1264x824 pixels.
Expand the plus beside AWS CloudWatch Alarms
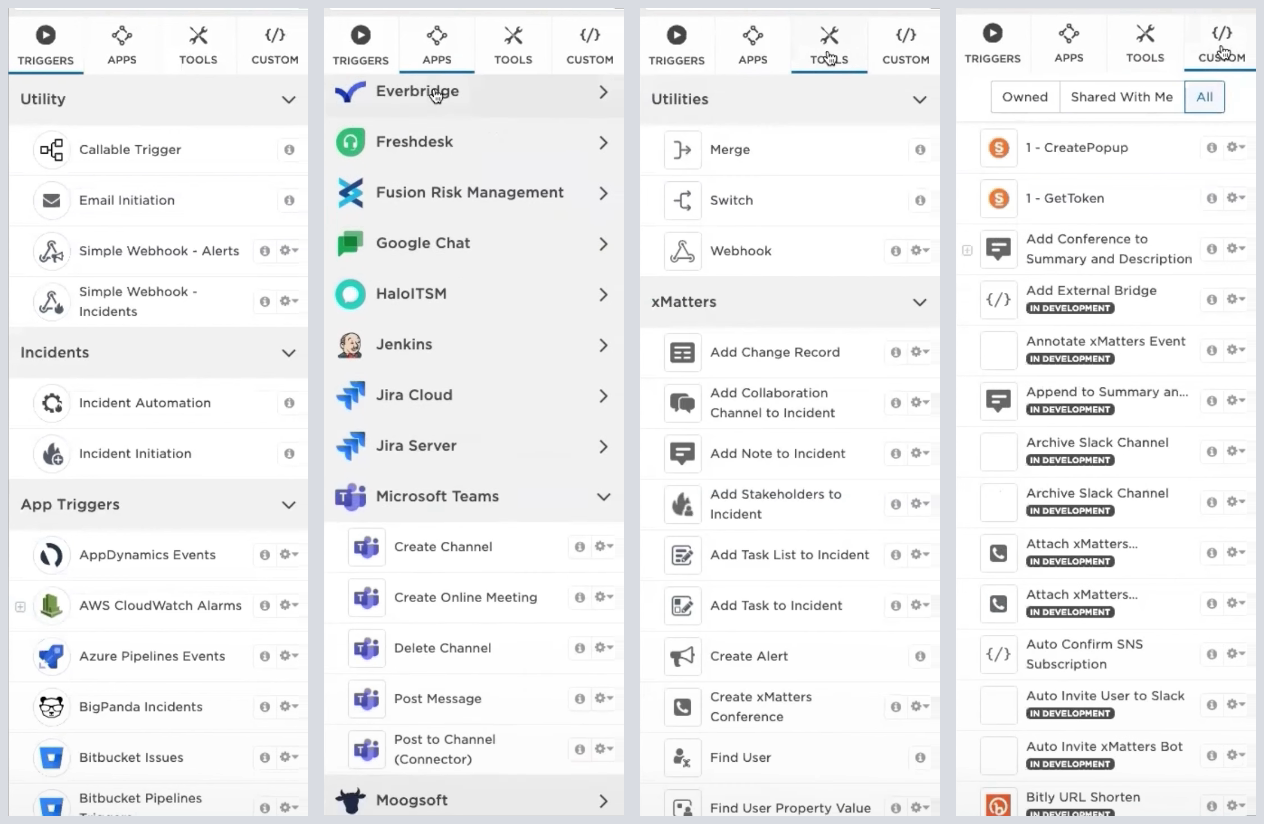click(20, 606)
